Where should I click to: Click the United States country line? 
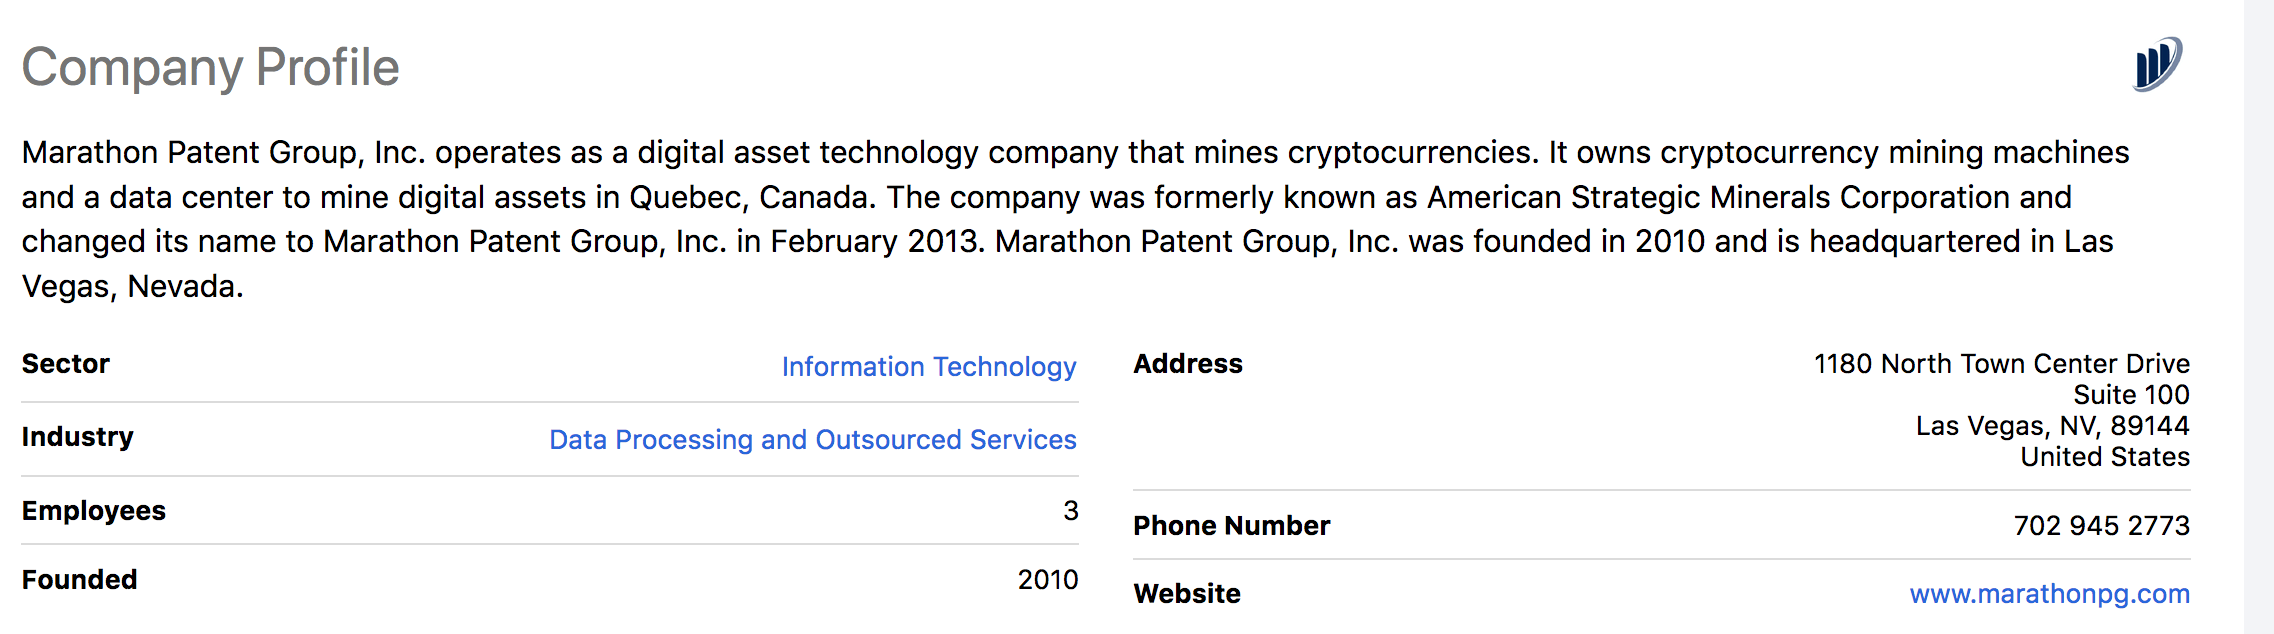click(x=2105, y=457)
